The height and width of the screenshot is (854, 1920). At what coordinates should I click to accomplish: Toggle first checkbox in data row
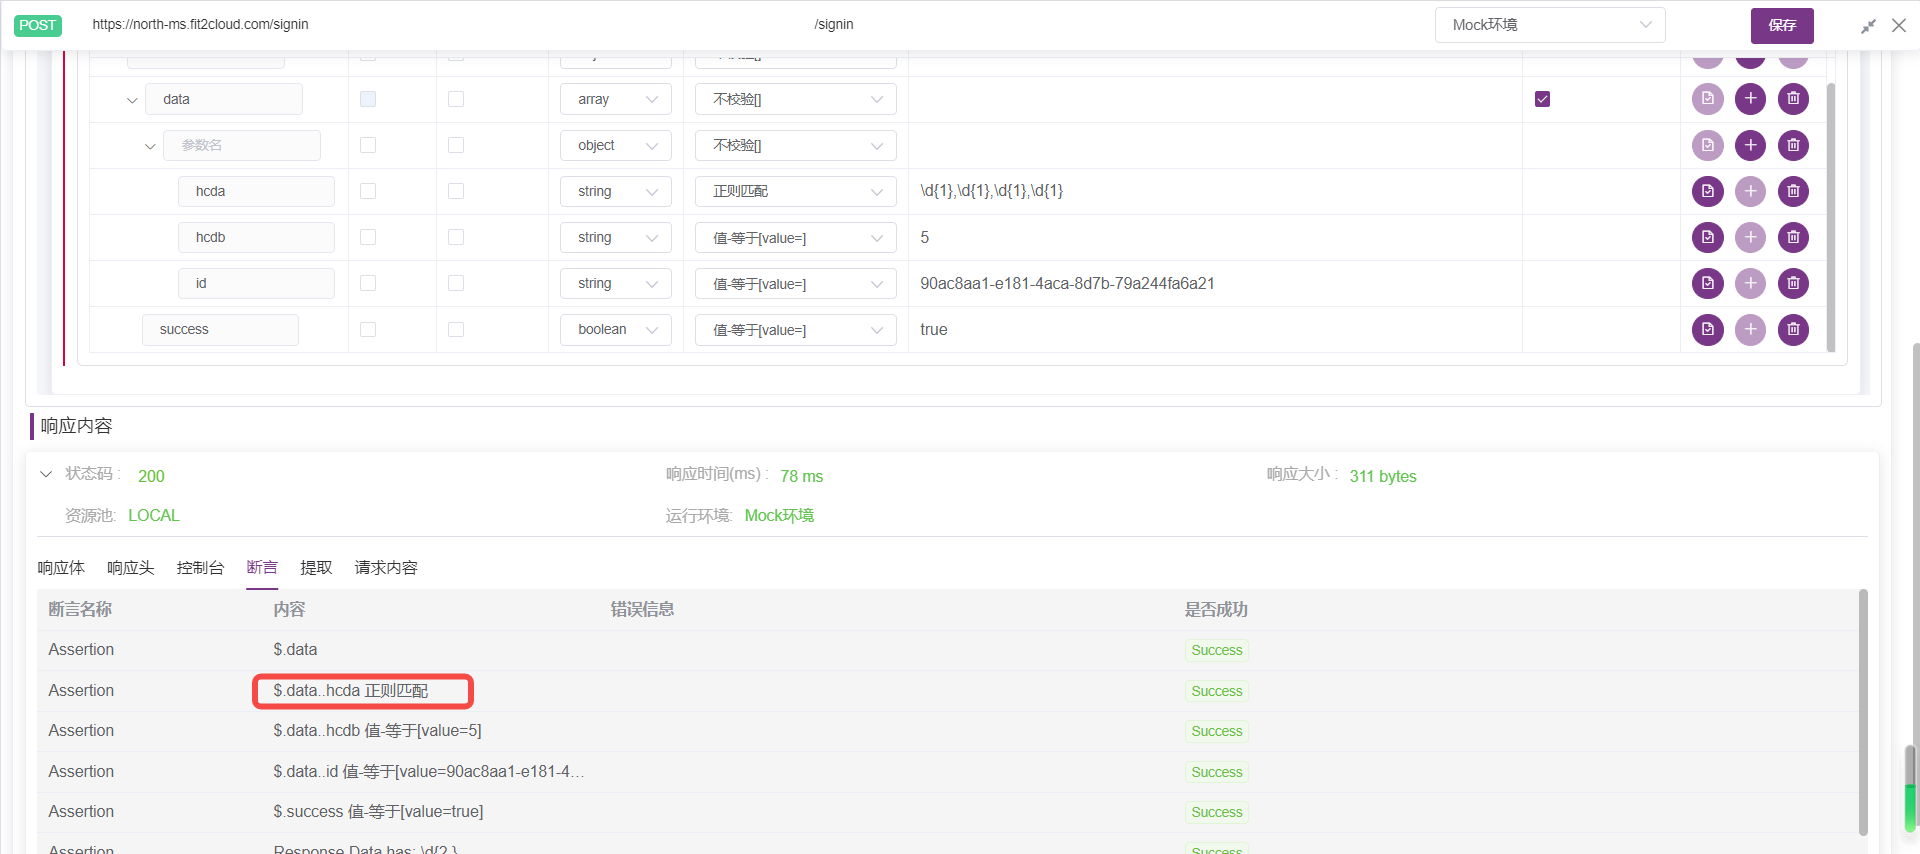click(368, 99)
